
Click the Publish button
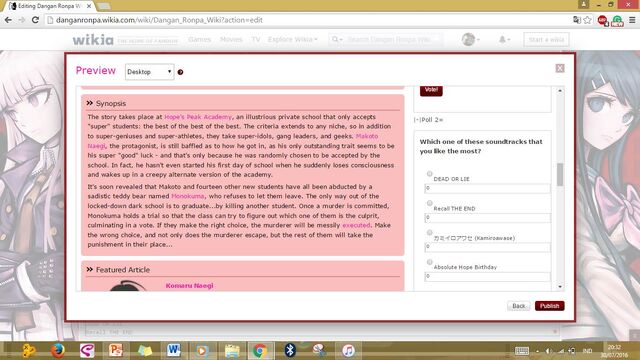pos(550,306)
